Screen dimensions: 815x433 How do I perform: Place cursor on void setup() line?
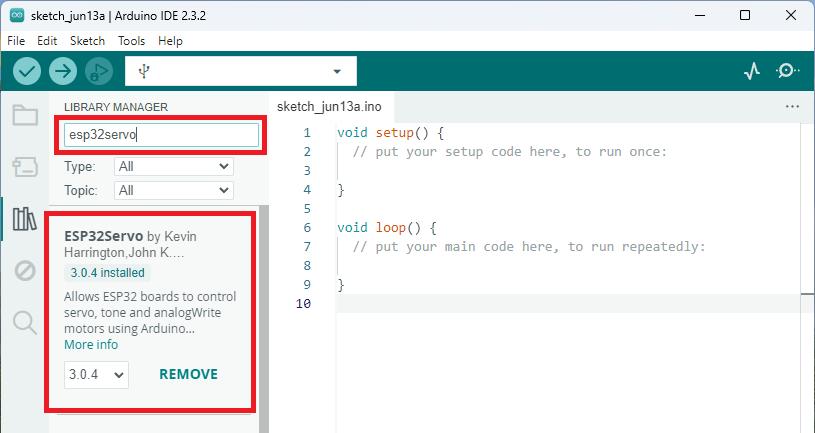(x=390, y=133)
